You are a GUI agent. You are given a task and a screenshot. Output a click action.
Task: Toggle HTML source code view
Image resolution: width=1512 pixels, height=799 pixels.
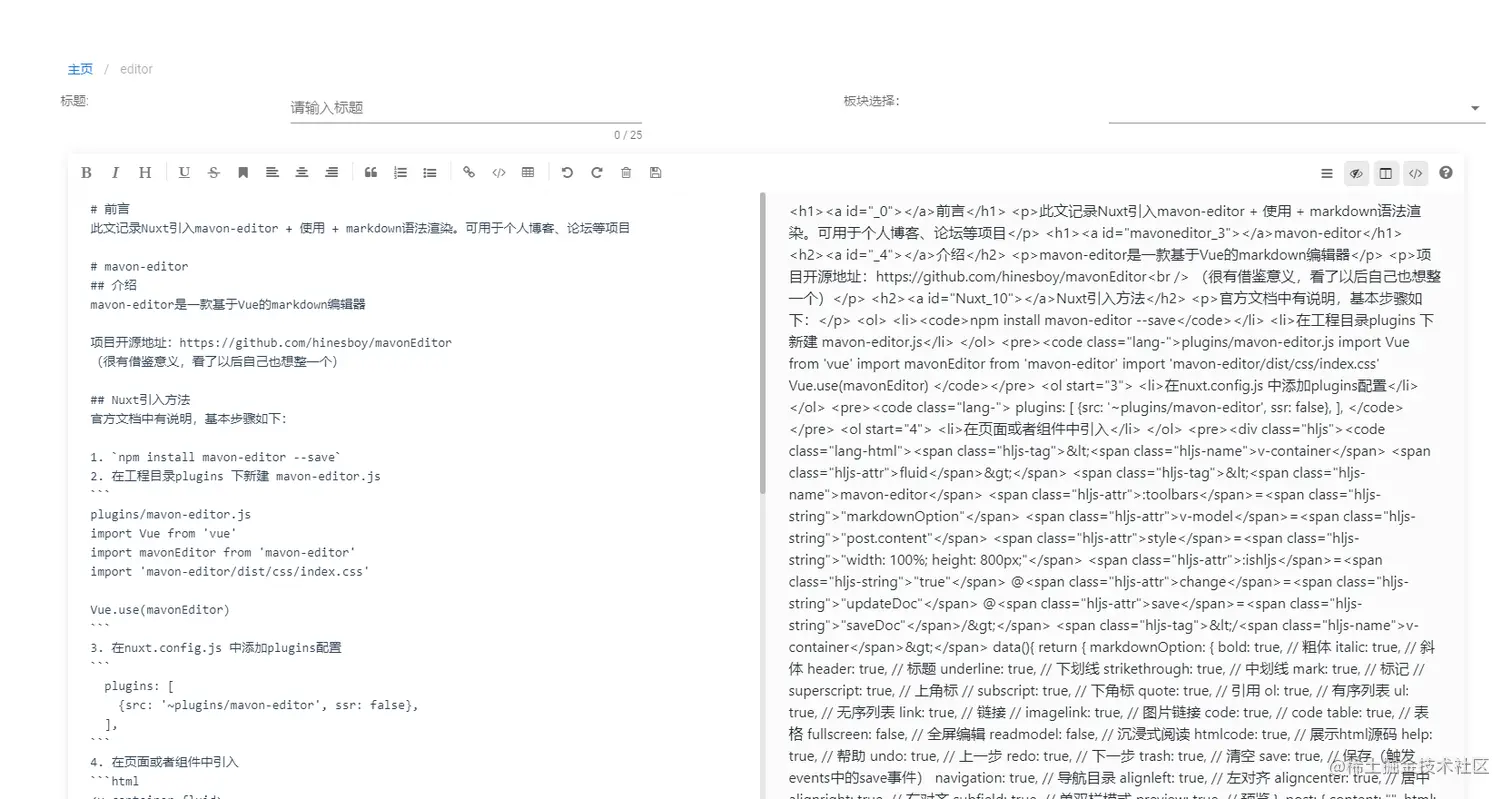pos(1415,173)
